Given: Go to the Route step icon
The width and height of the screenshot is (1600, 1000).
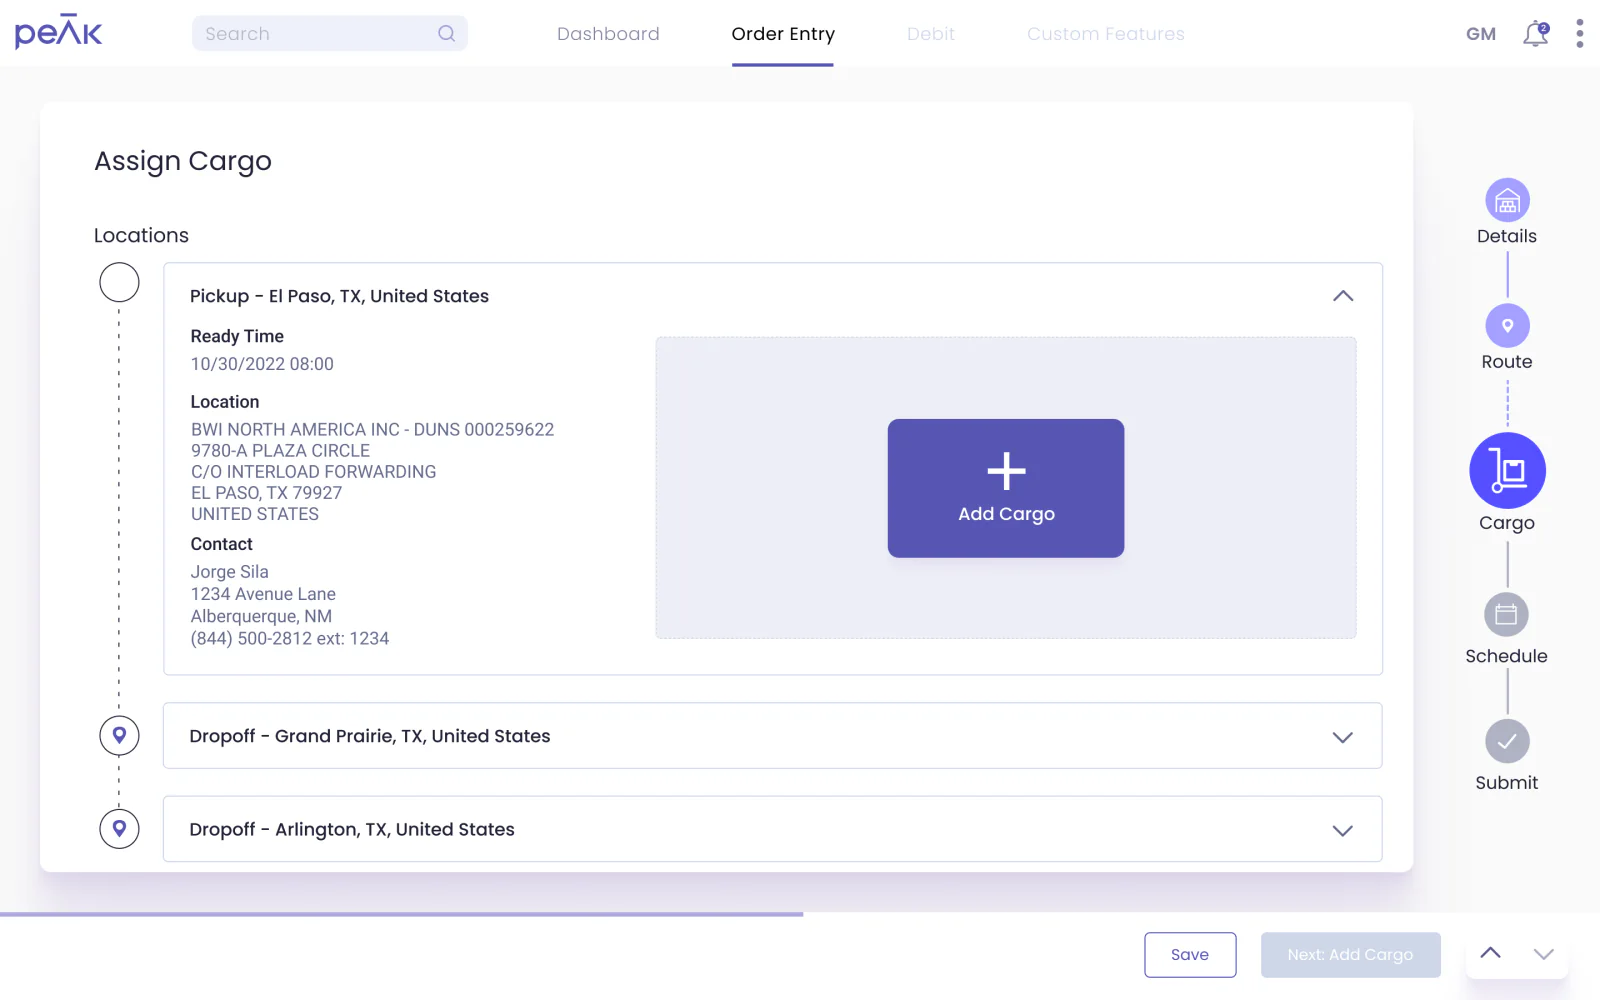Looking at the screenshot, I should [1507, 326].
